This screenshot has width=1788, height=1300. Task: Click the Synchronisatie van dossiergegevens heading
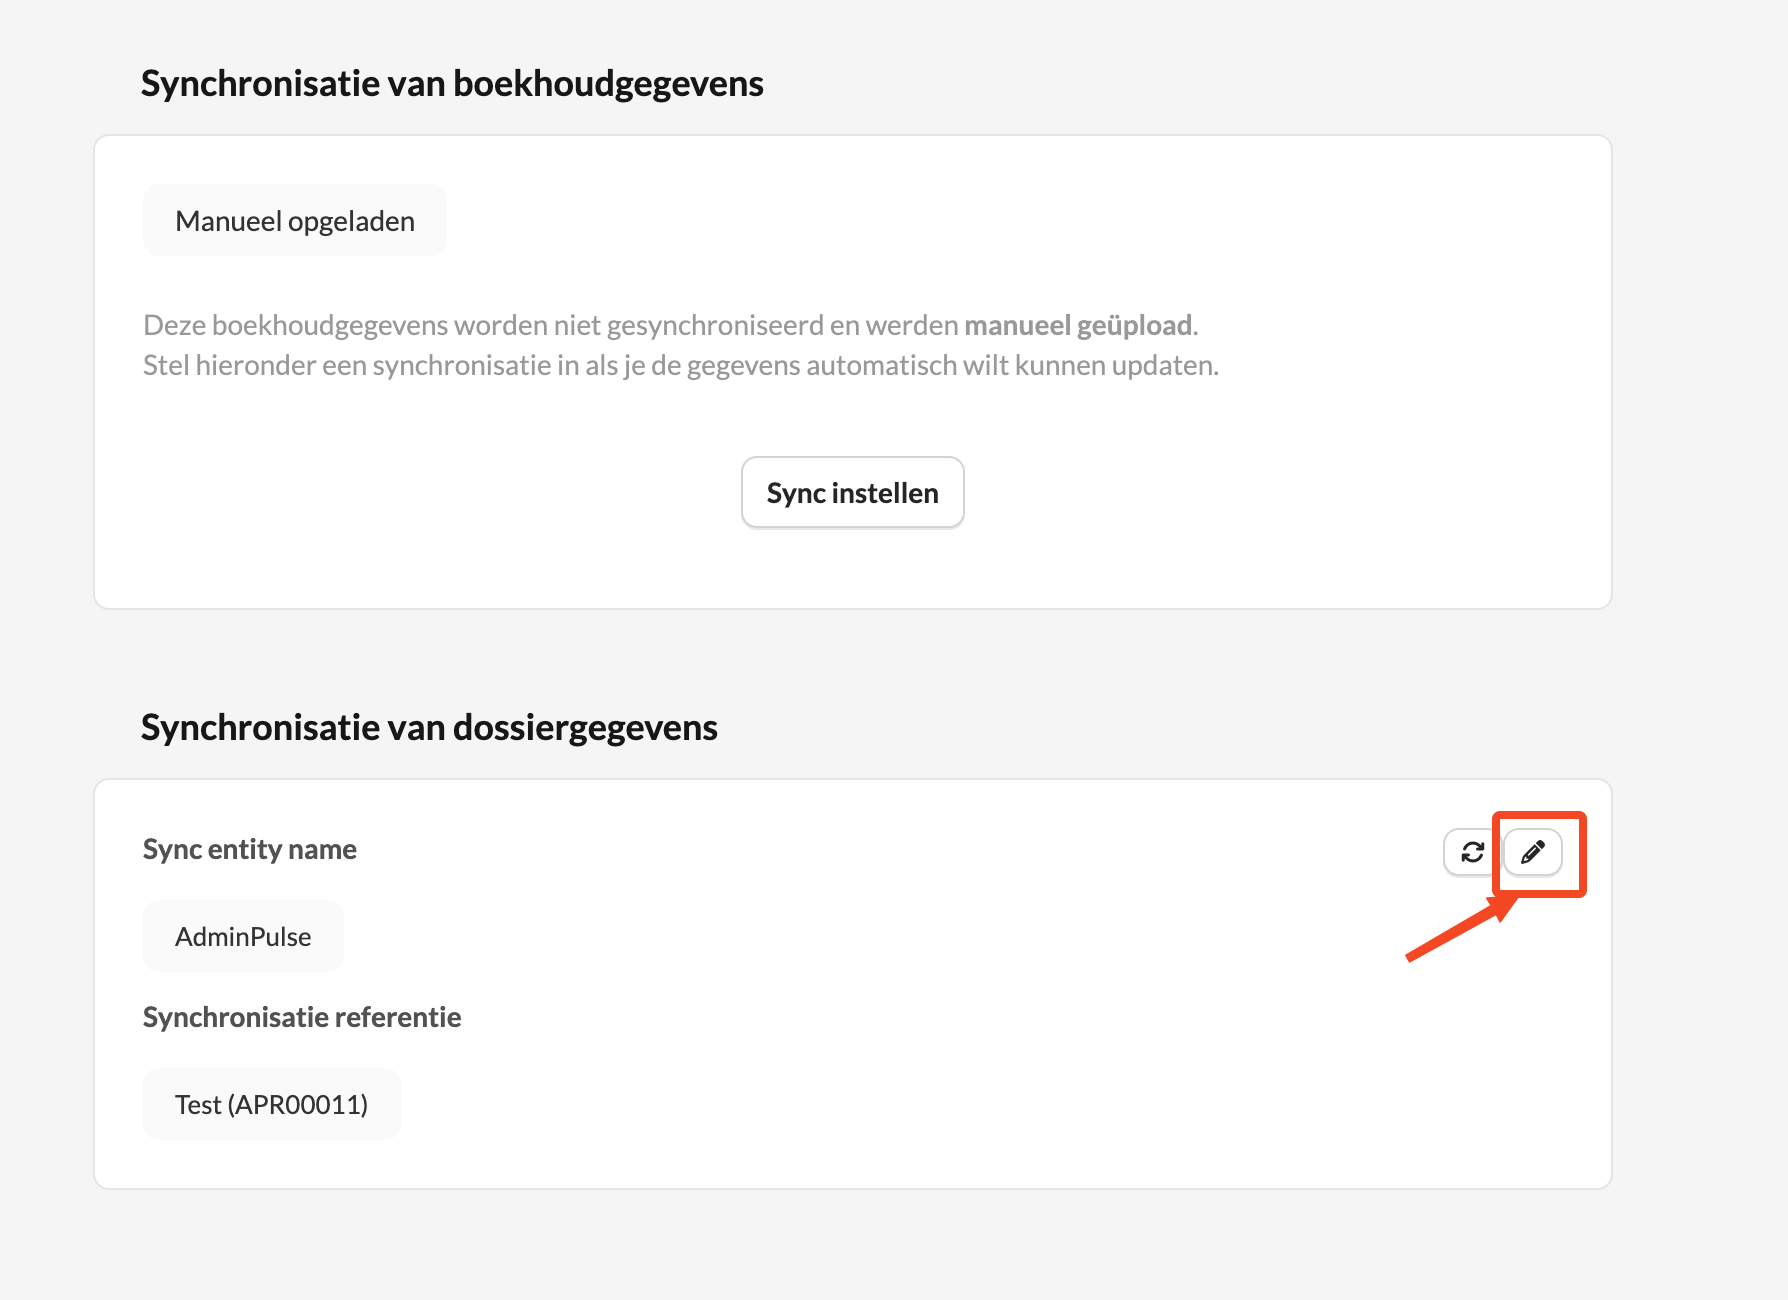tap(429, 728)
